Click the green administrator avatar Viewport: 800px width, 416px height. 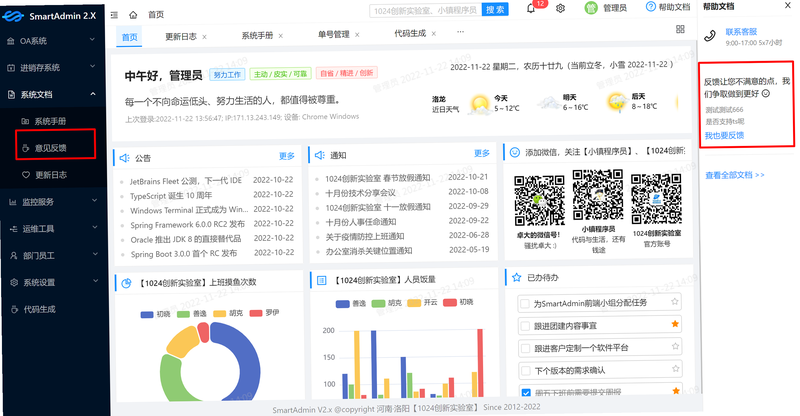[591, 8]
